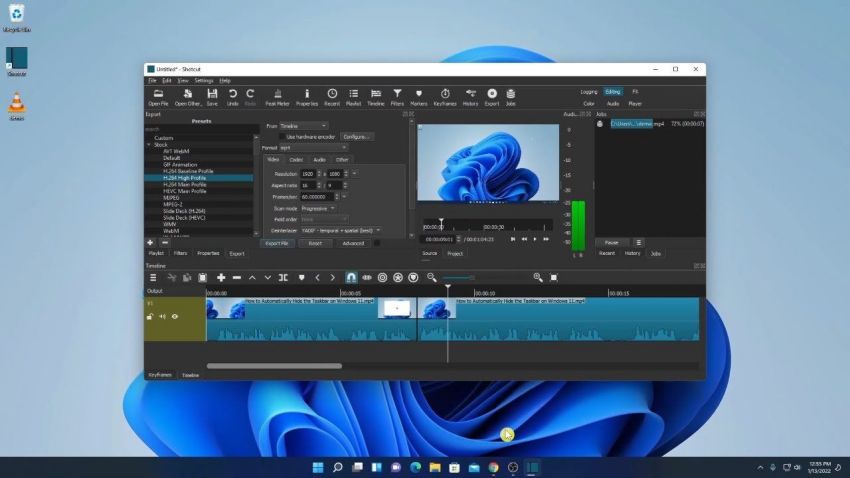Show the Peak Meter panel
Screen dimensions: 850x478
tap(278, 97)
